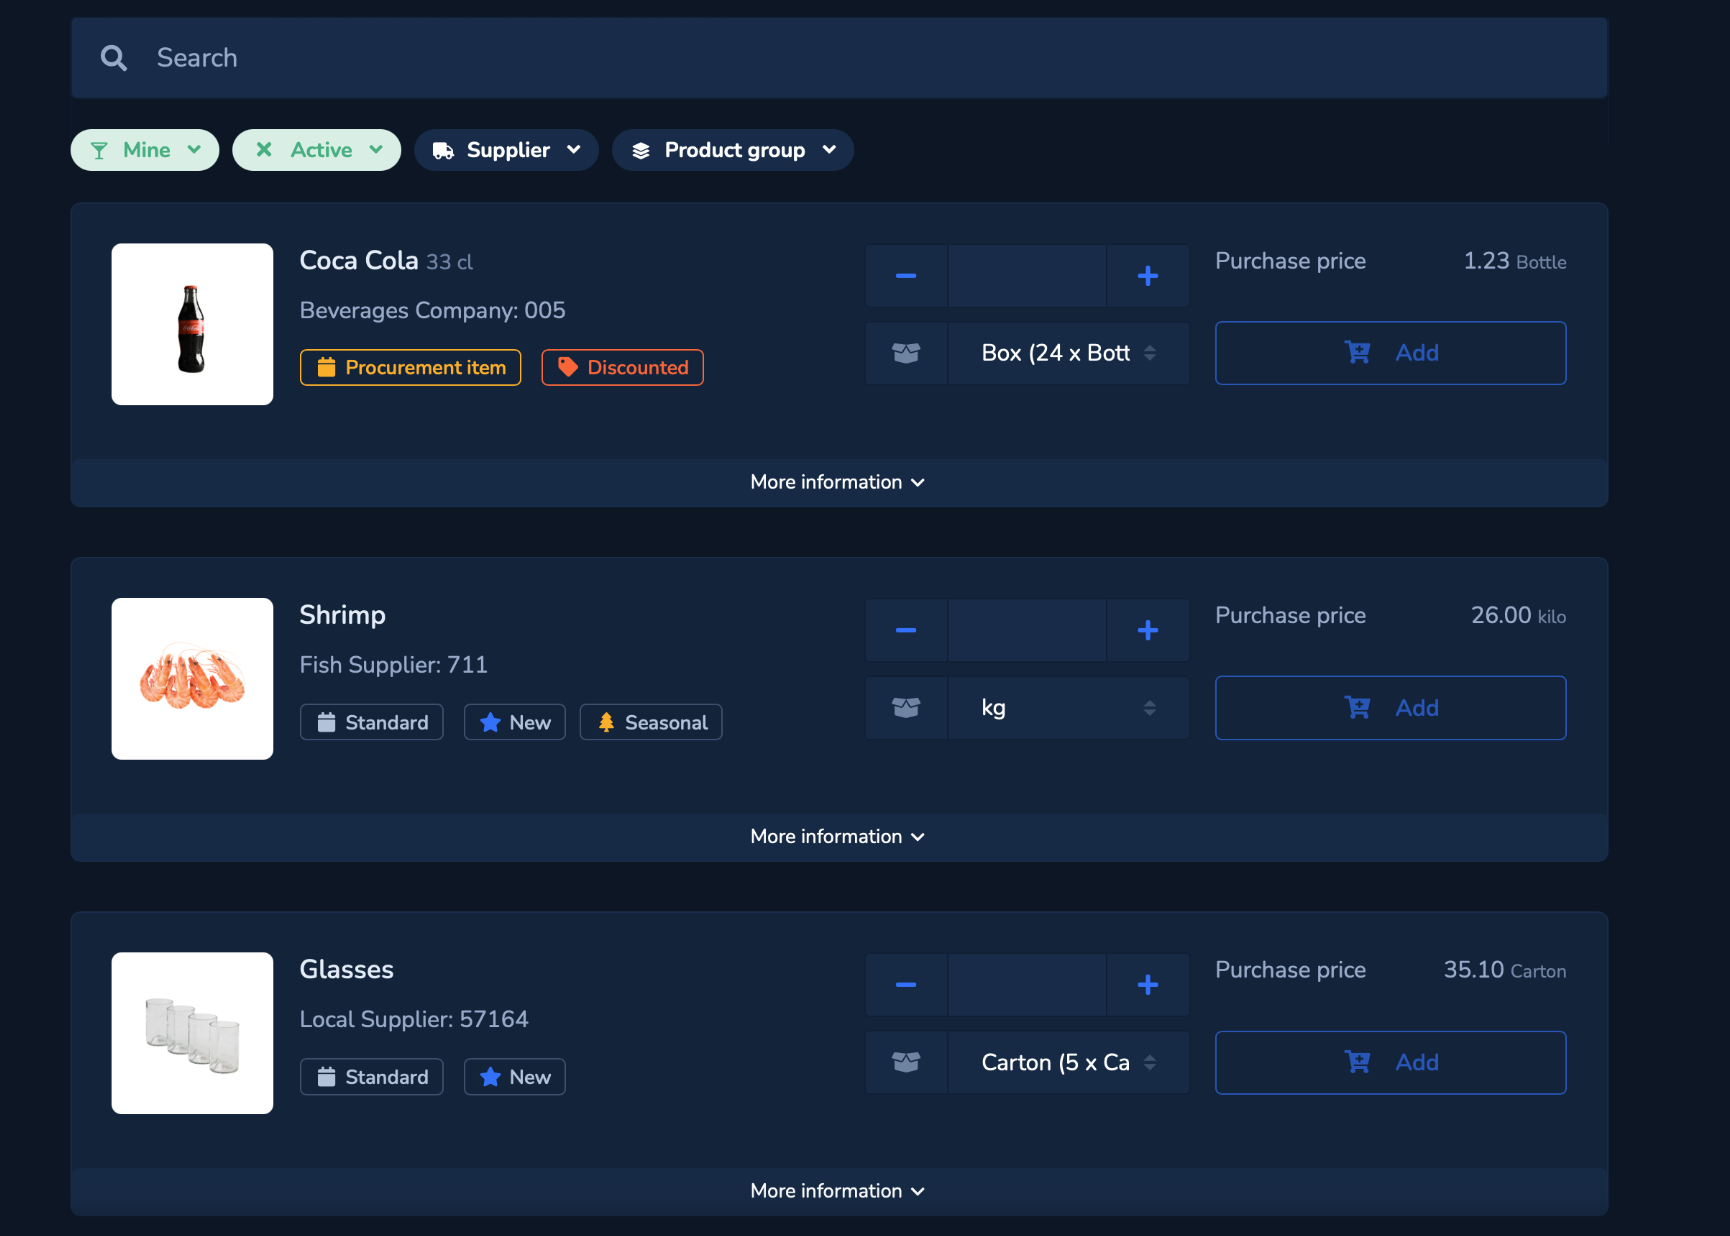Increase Glasses quantity with plus icon

point(1148,985)
